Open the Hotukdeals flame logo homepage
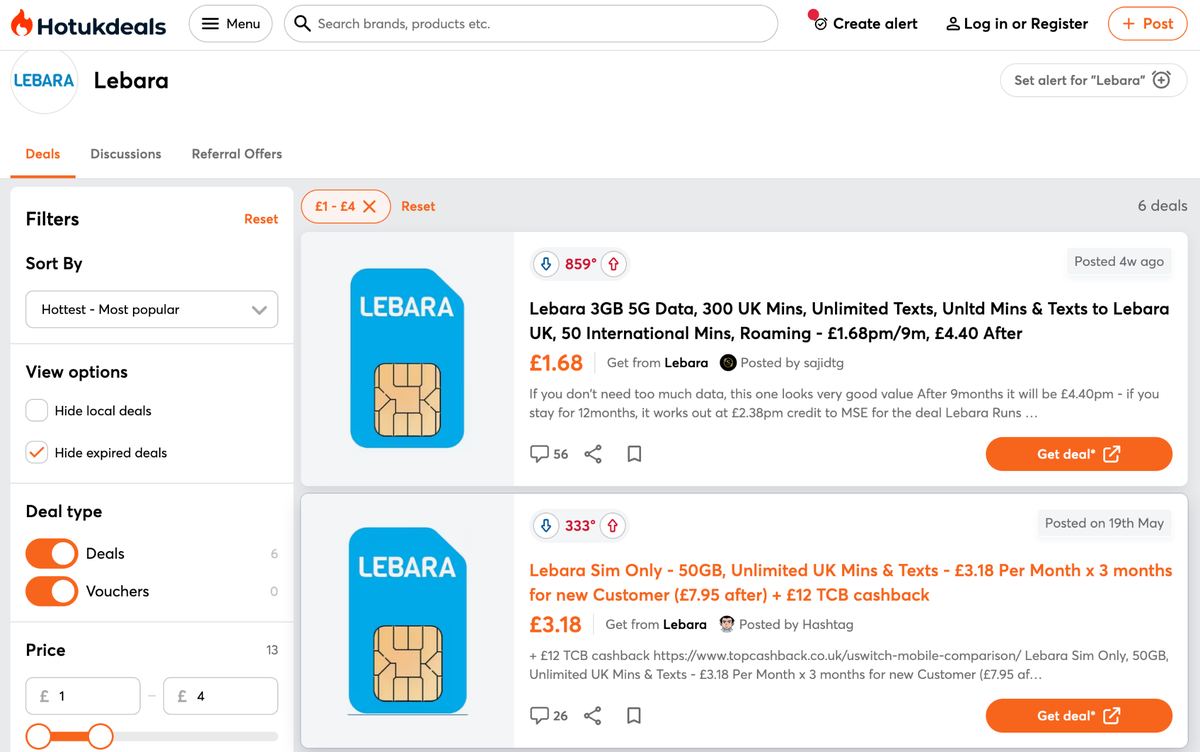The width and height of the screenshot is (1200, 752). (88, 24)
